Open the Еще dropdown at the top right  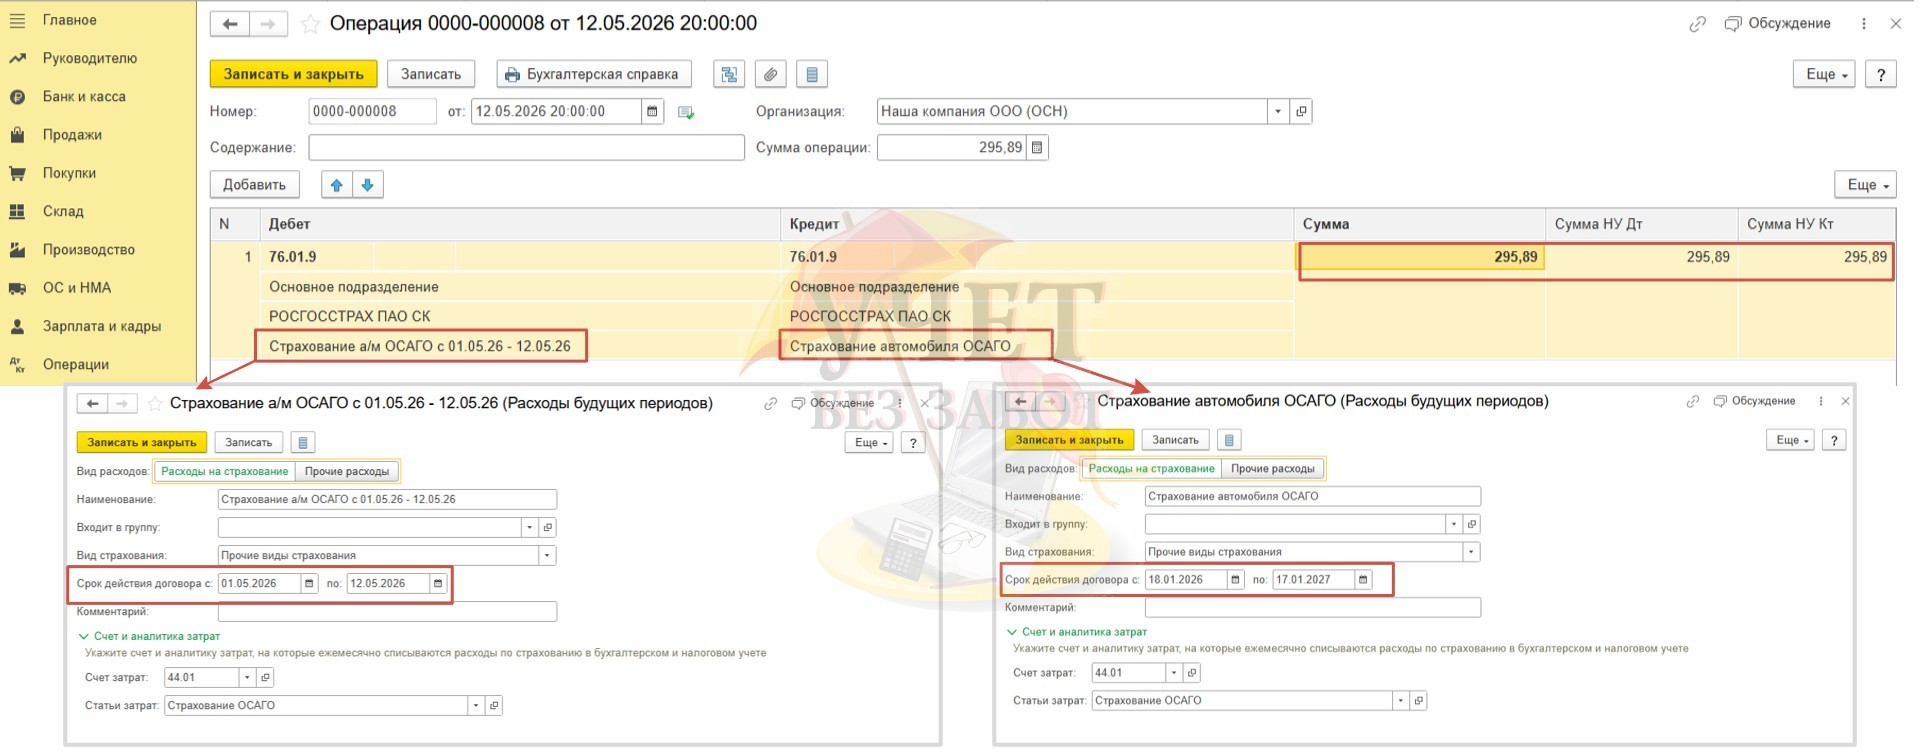pyautogui.click(x=1825, y=74)
